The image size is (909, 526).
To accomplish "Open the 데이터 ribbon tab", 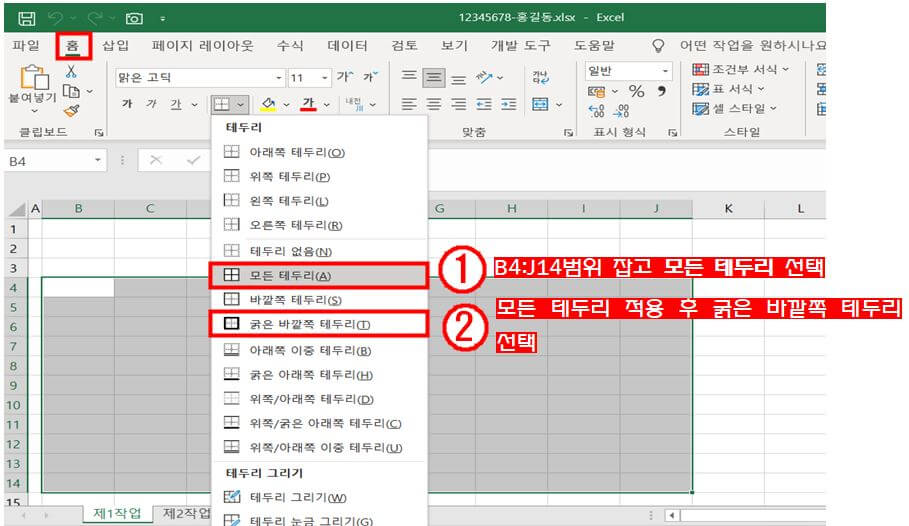I will [x=347, y=45].
